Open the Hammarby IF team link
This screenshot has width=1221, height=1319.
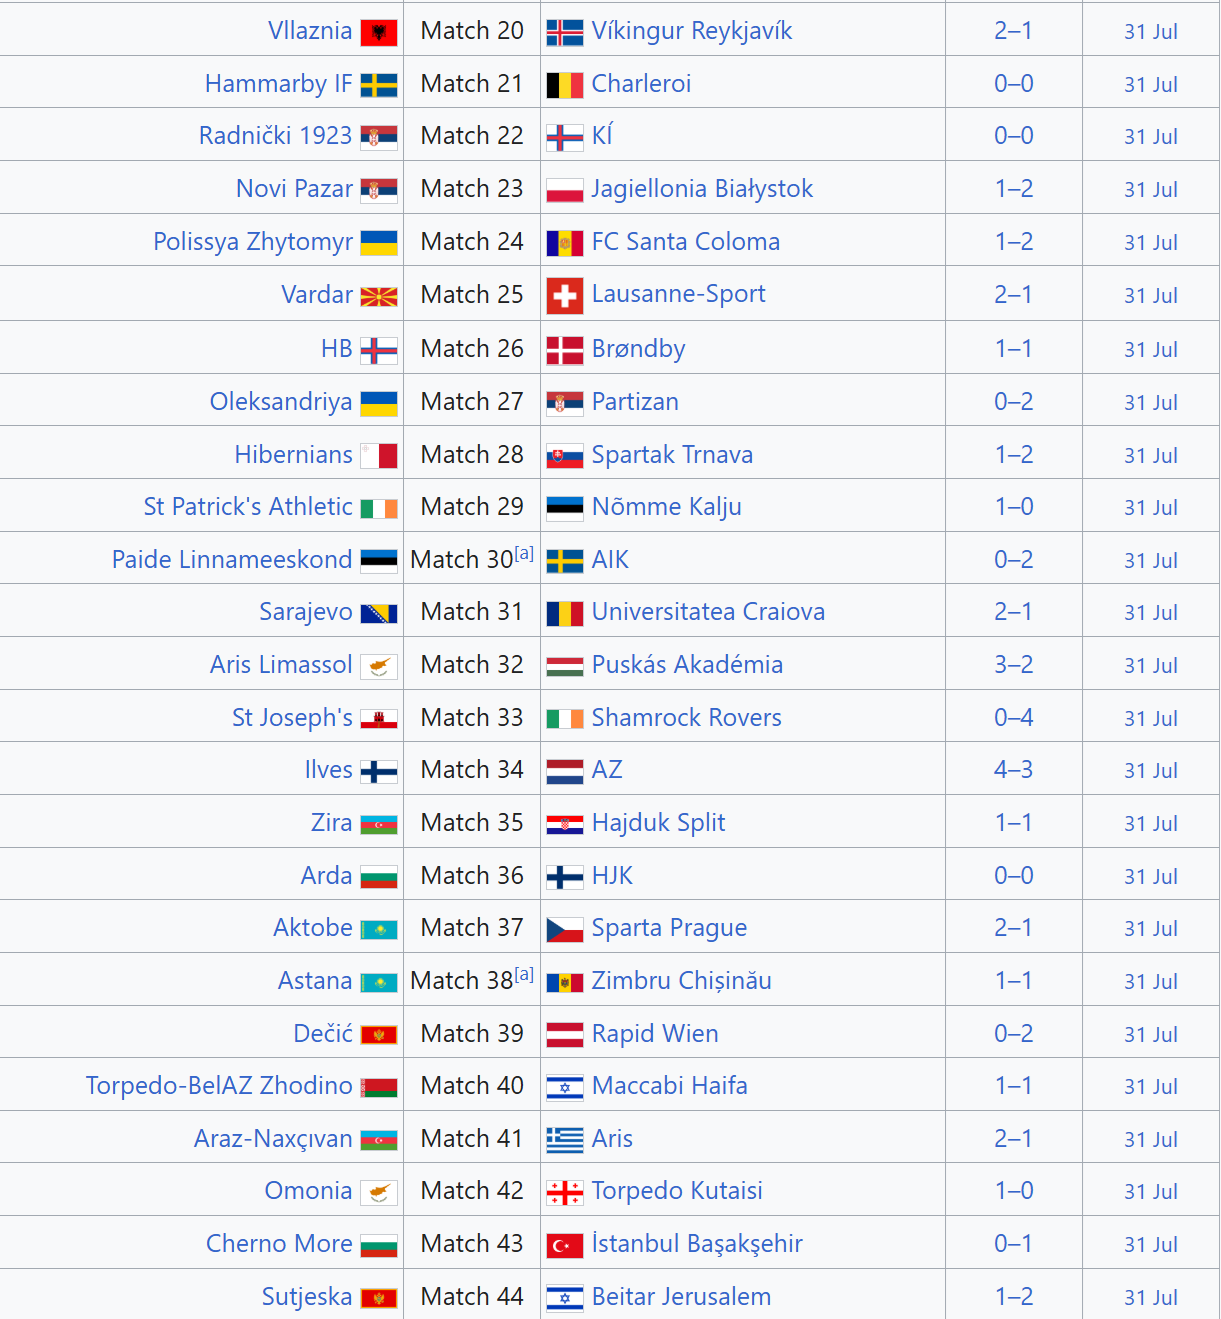point(279,83)
